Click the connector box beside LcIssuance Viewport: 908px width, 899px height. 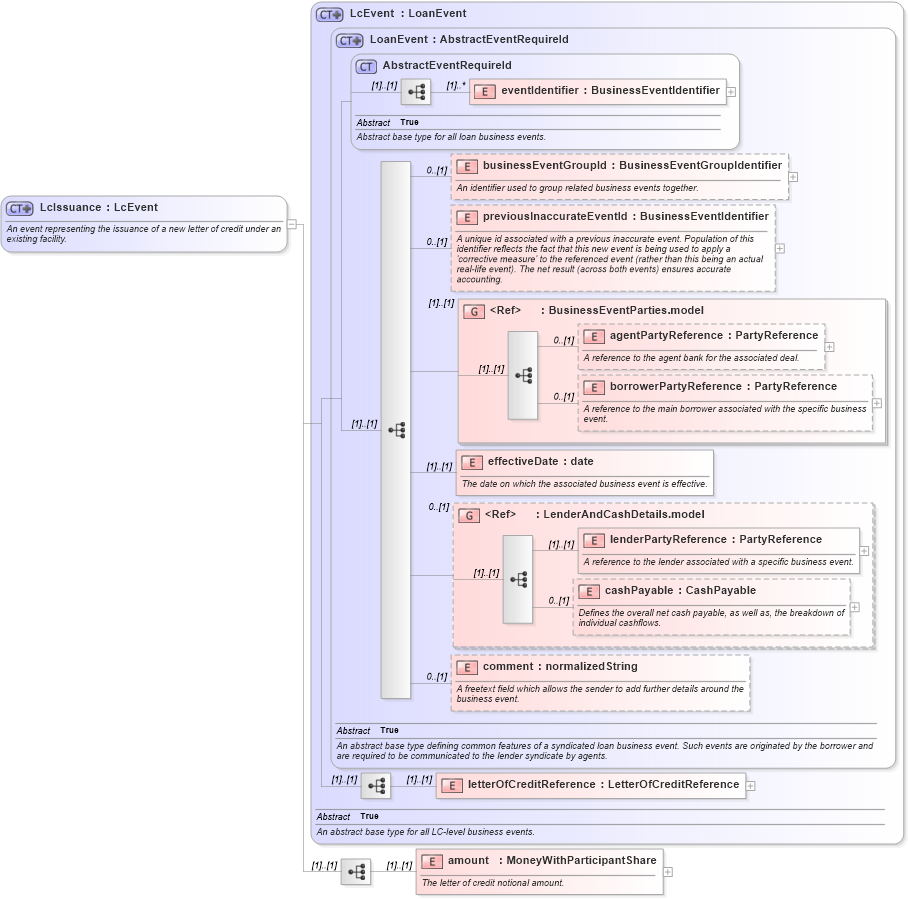[x=291, y=224]
